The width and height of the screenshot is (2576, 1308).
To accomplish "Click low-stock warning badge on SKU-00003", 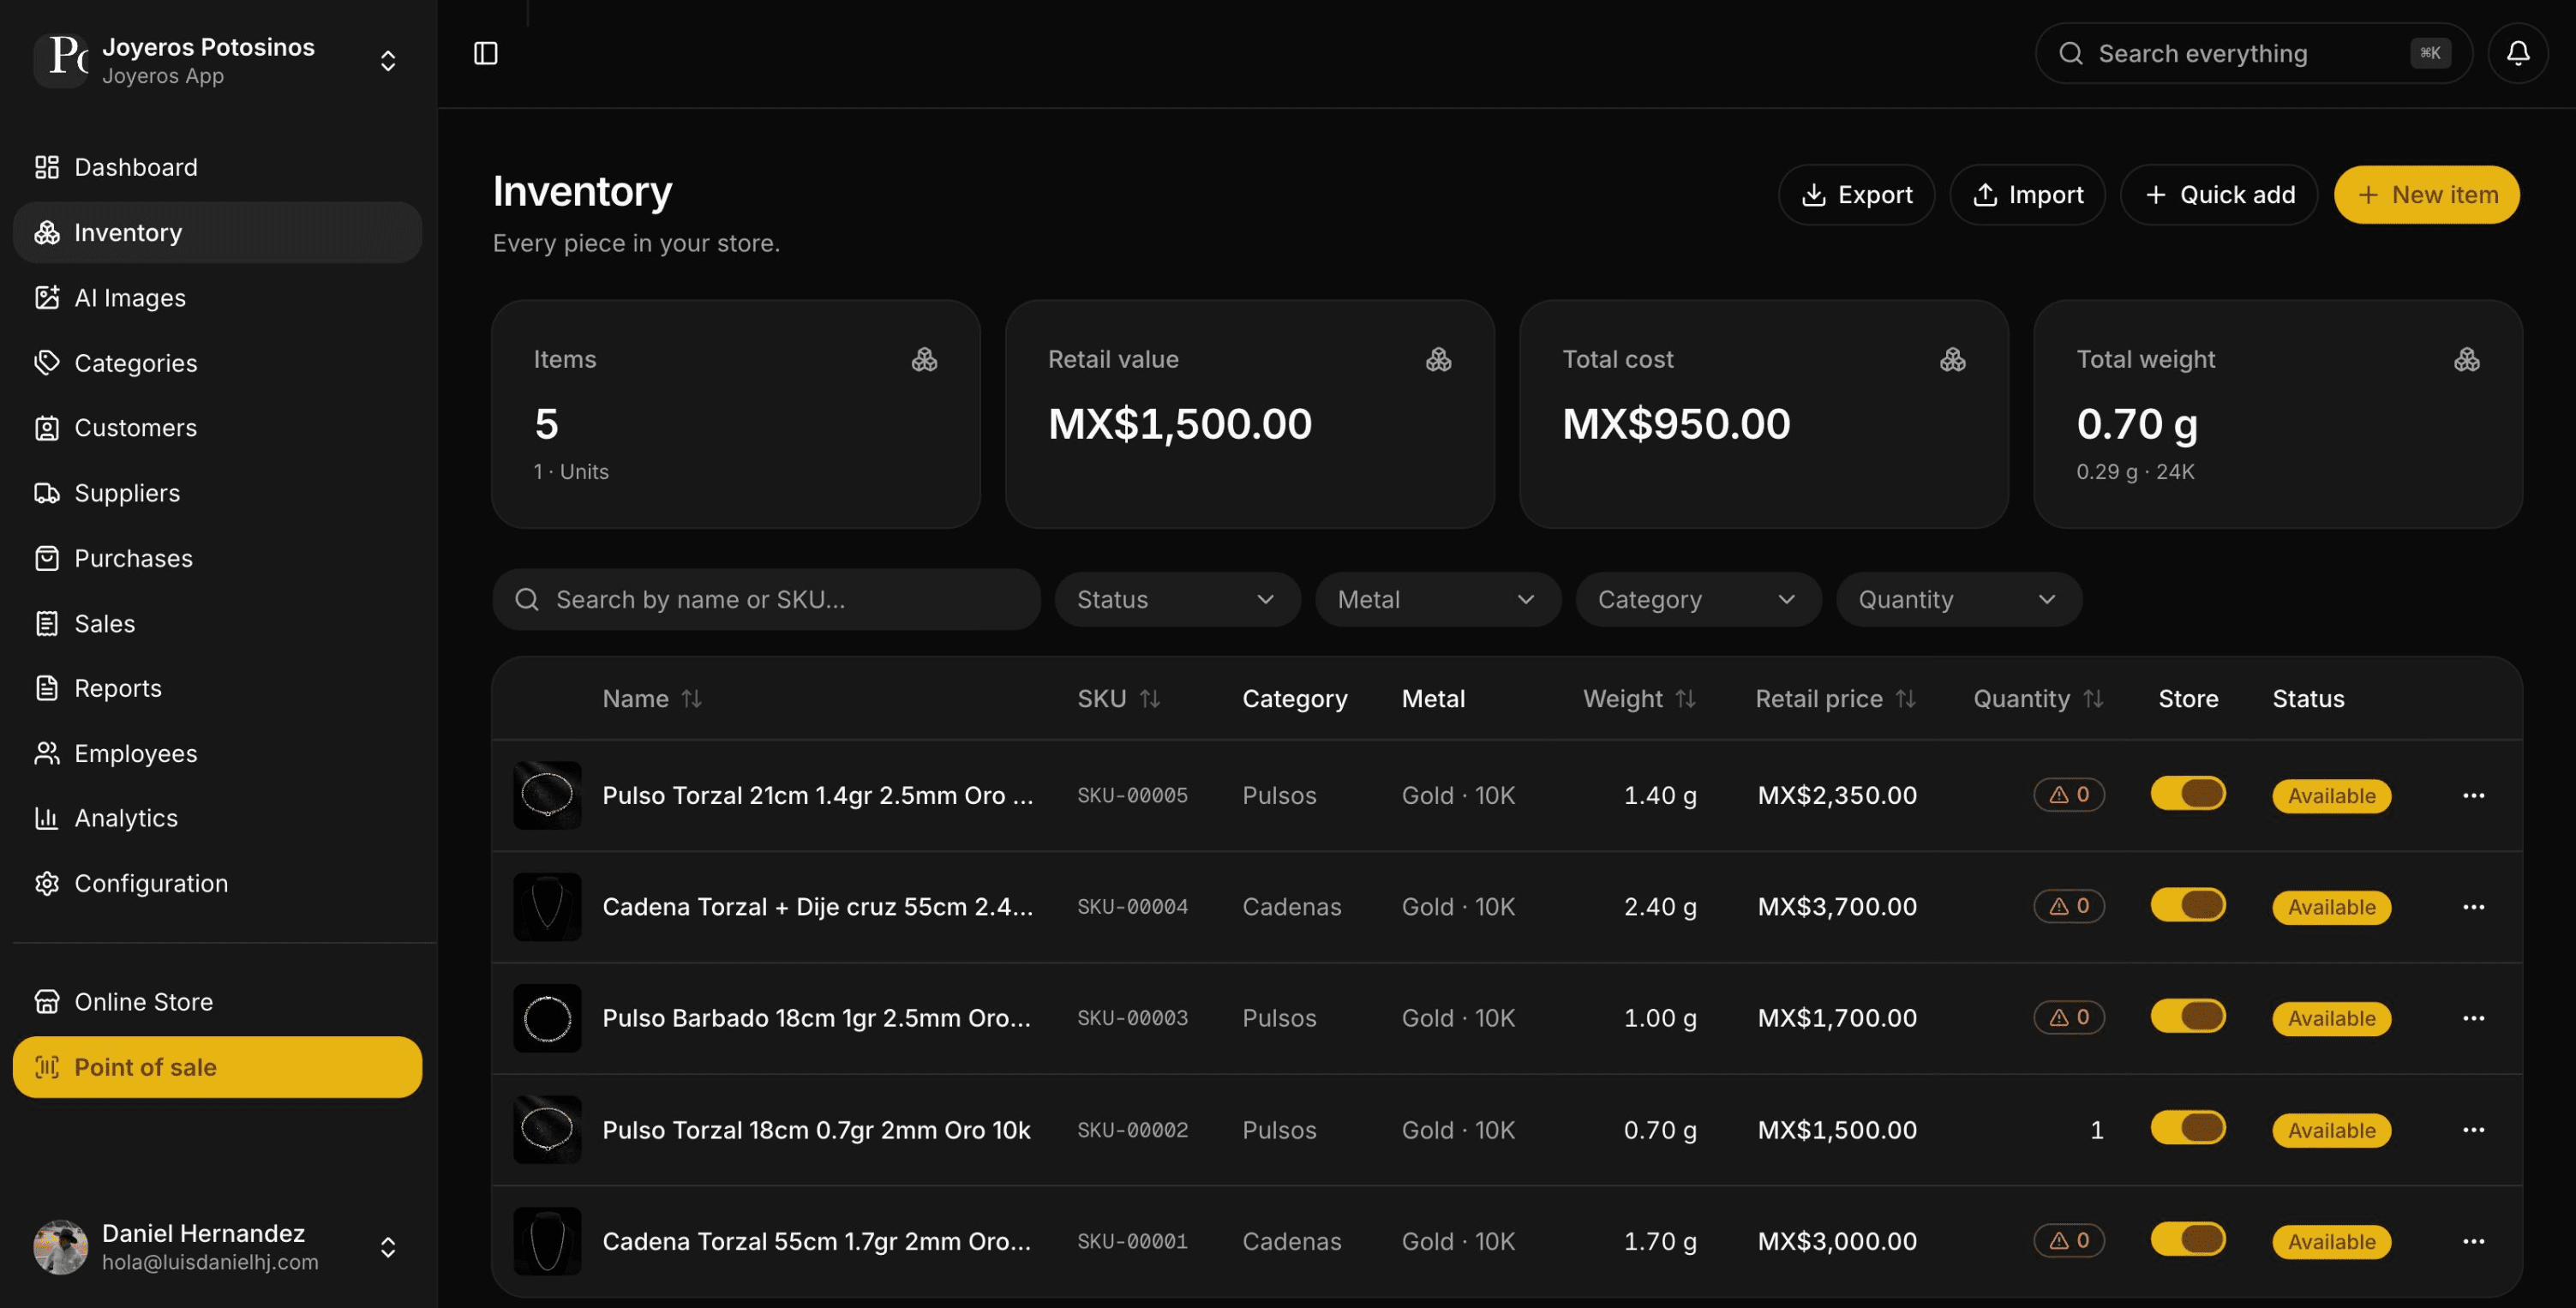I will click(2069, 1017).
